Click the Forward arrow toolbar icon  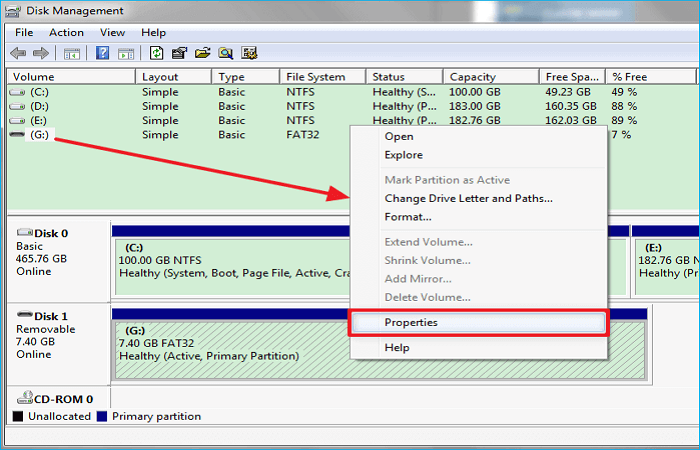41,53
